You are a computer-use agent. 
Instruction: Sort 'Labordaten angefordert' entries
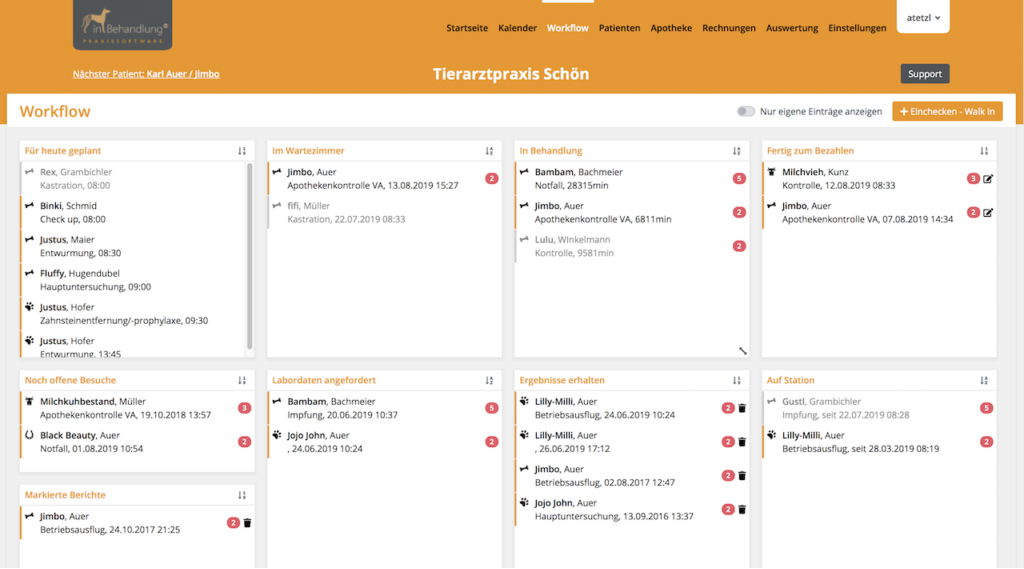point(489,380)
